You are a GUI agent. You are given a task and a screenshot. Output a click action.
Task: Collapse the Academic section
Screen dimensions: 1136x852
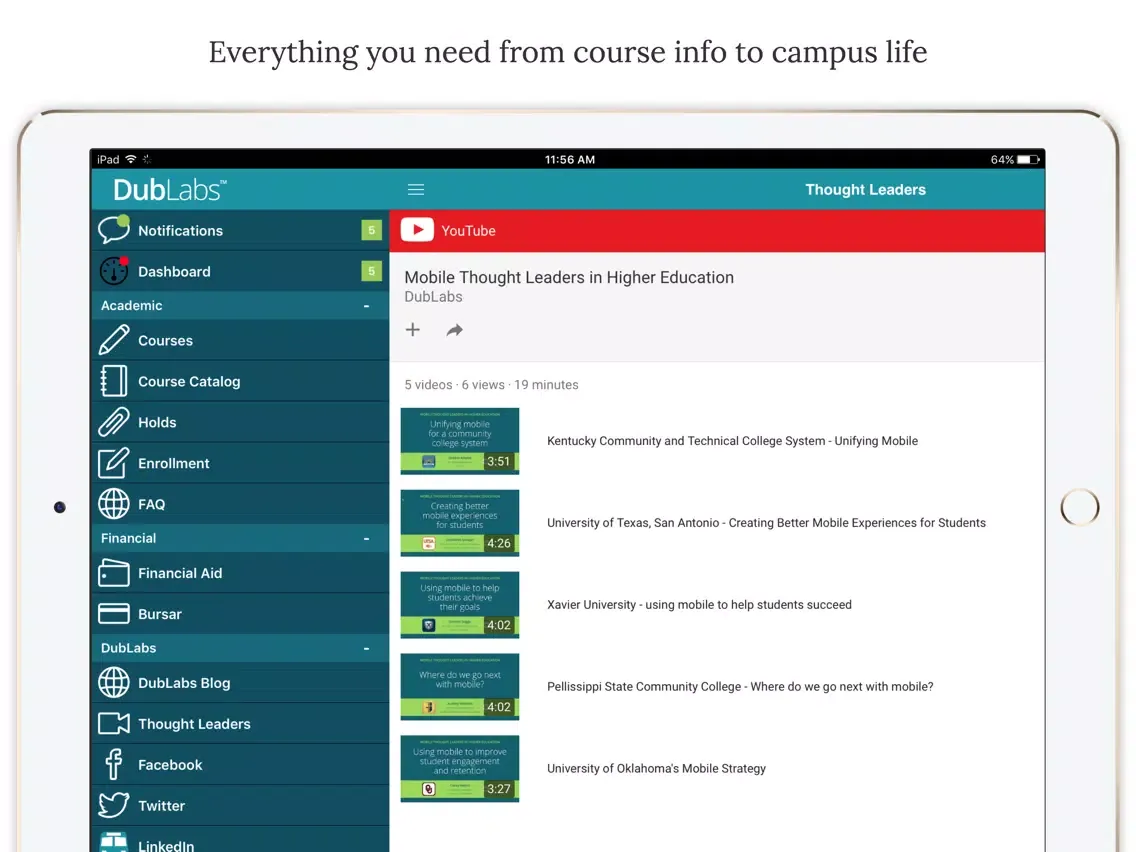click(x=367, y=306)
